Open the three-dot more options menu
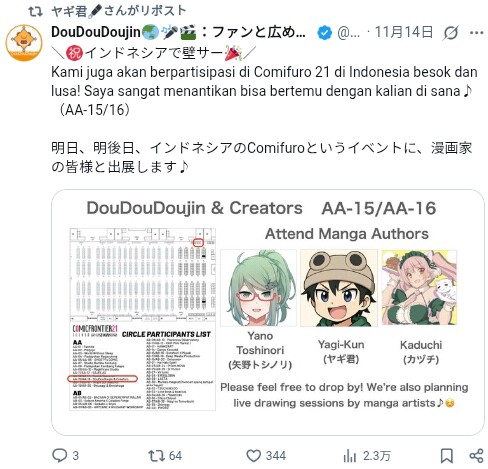 pyautogui.click(x=476, y=33)
